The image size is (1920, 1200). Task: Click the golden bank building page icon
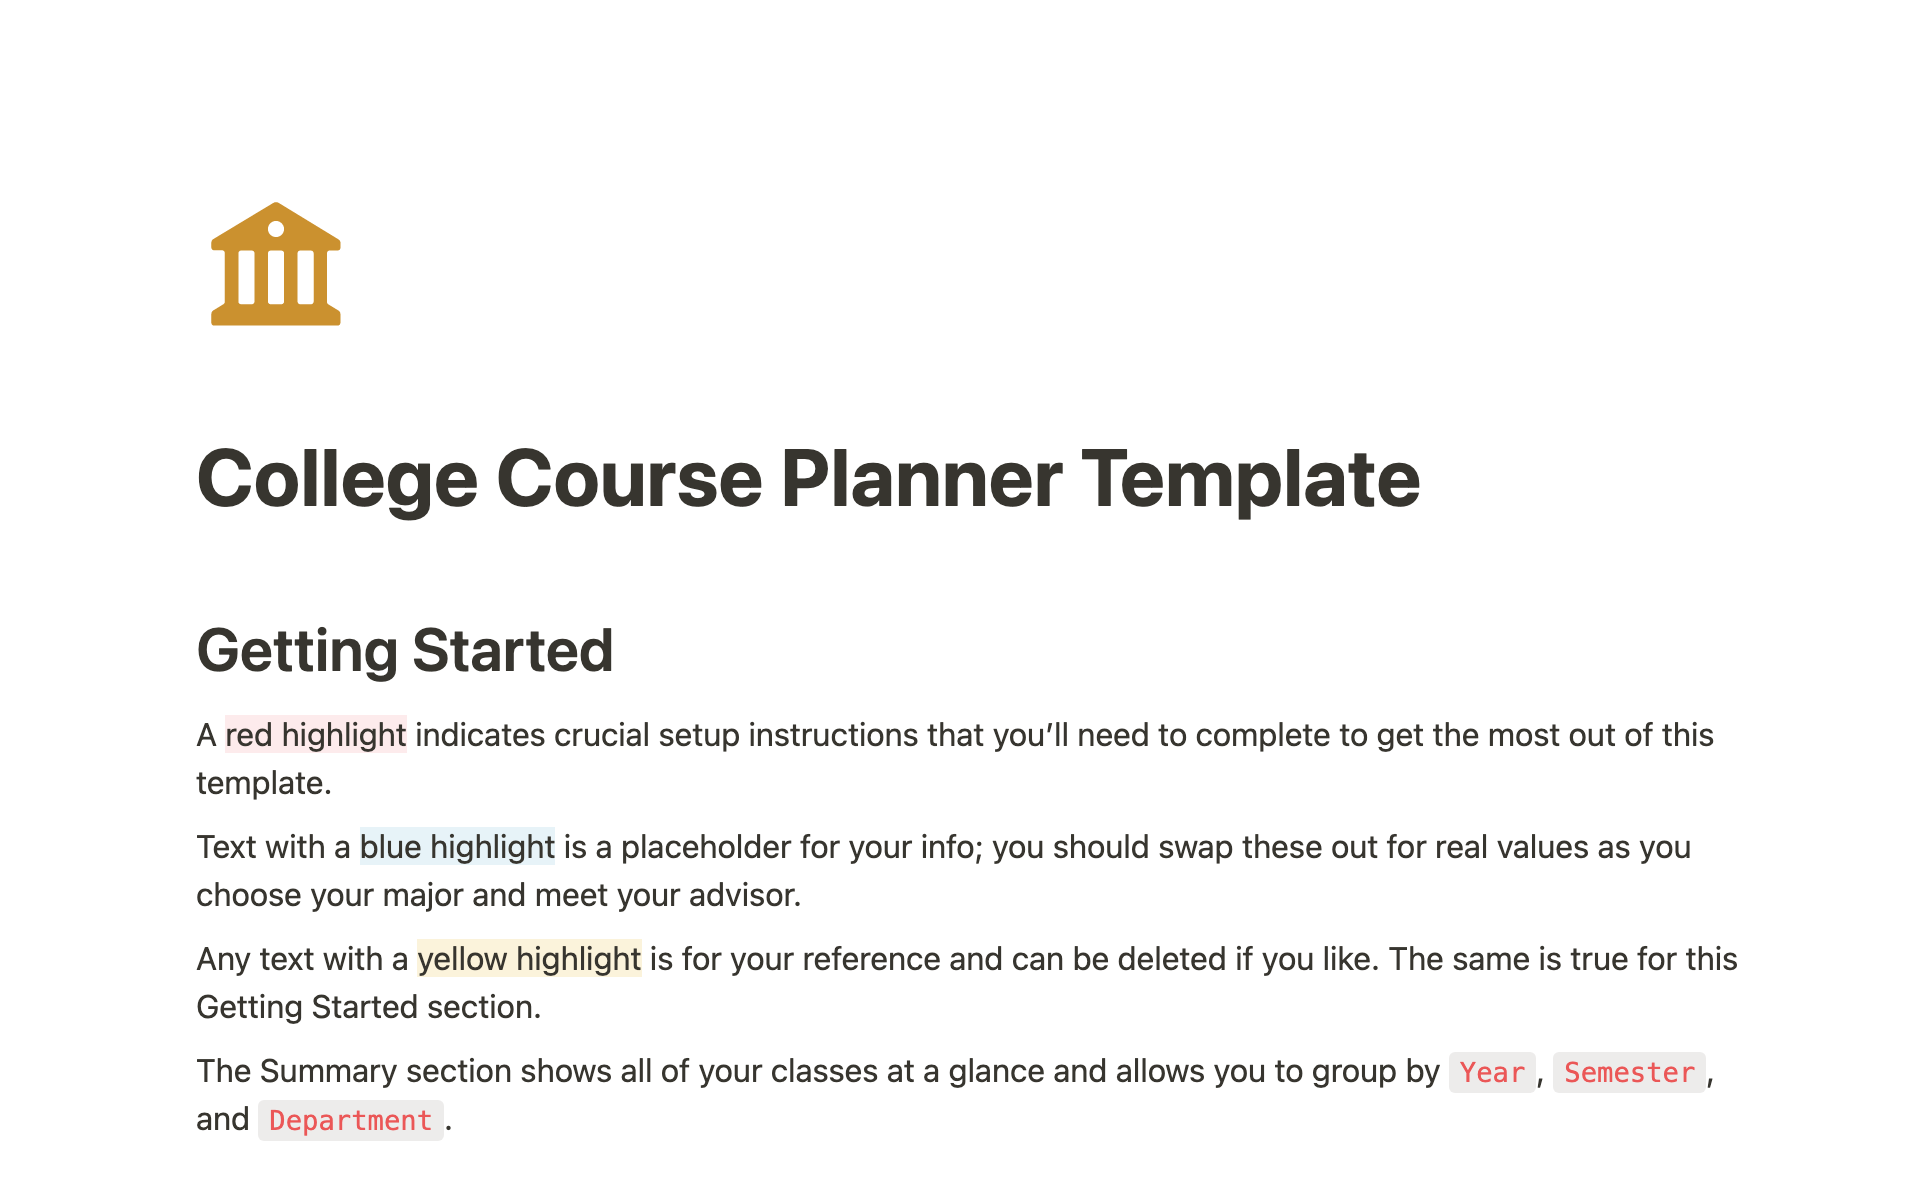(x=276, y=264)
